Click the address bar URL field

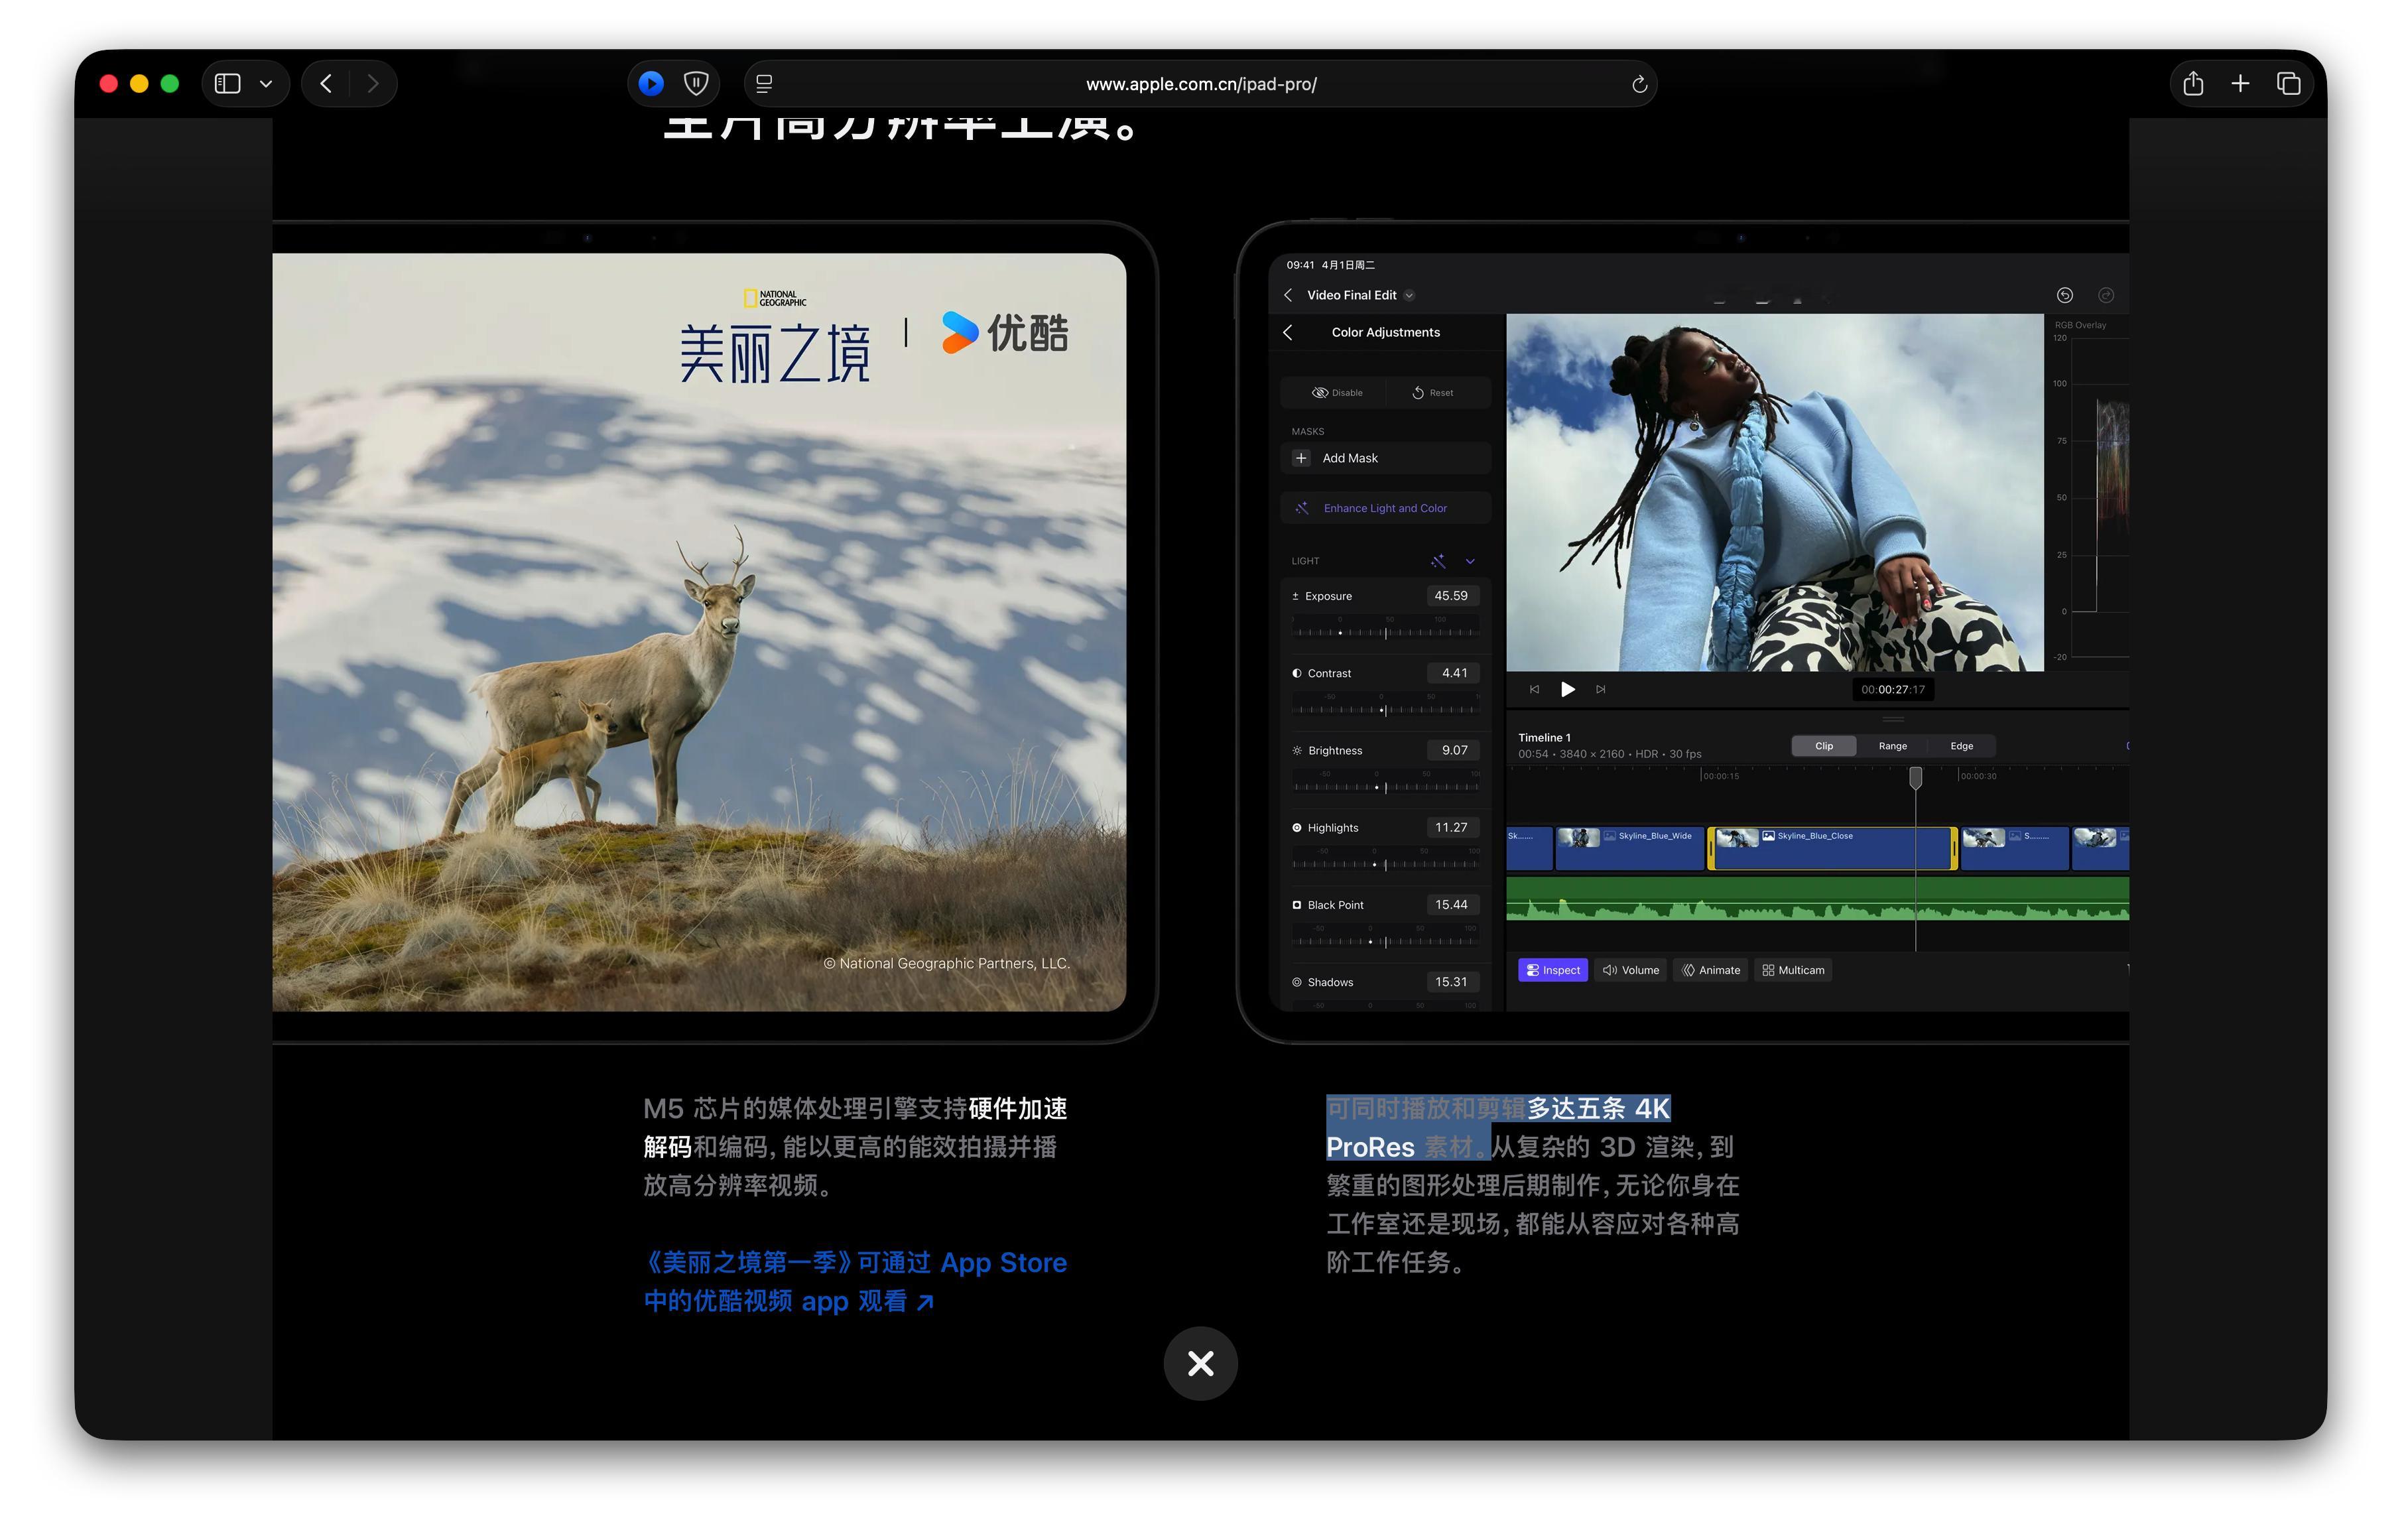click(x=1200, y=84)
